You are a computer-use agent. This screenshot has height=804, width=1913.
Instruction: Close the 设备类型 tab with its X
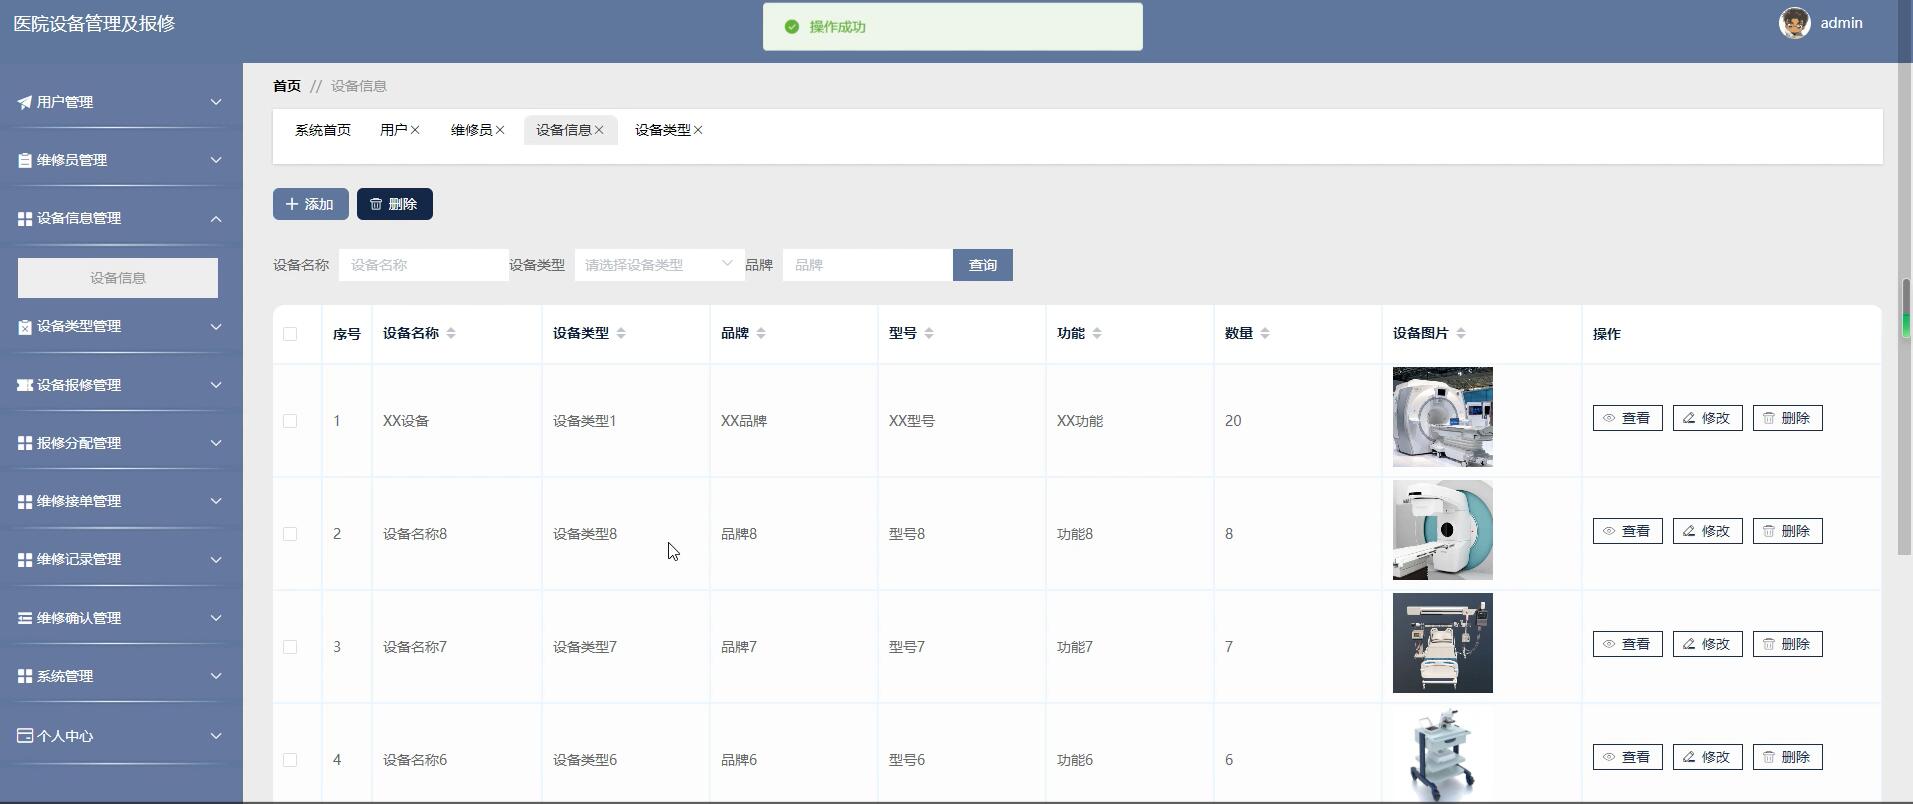tap(698, 130)
